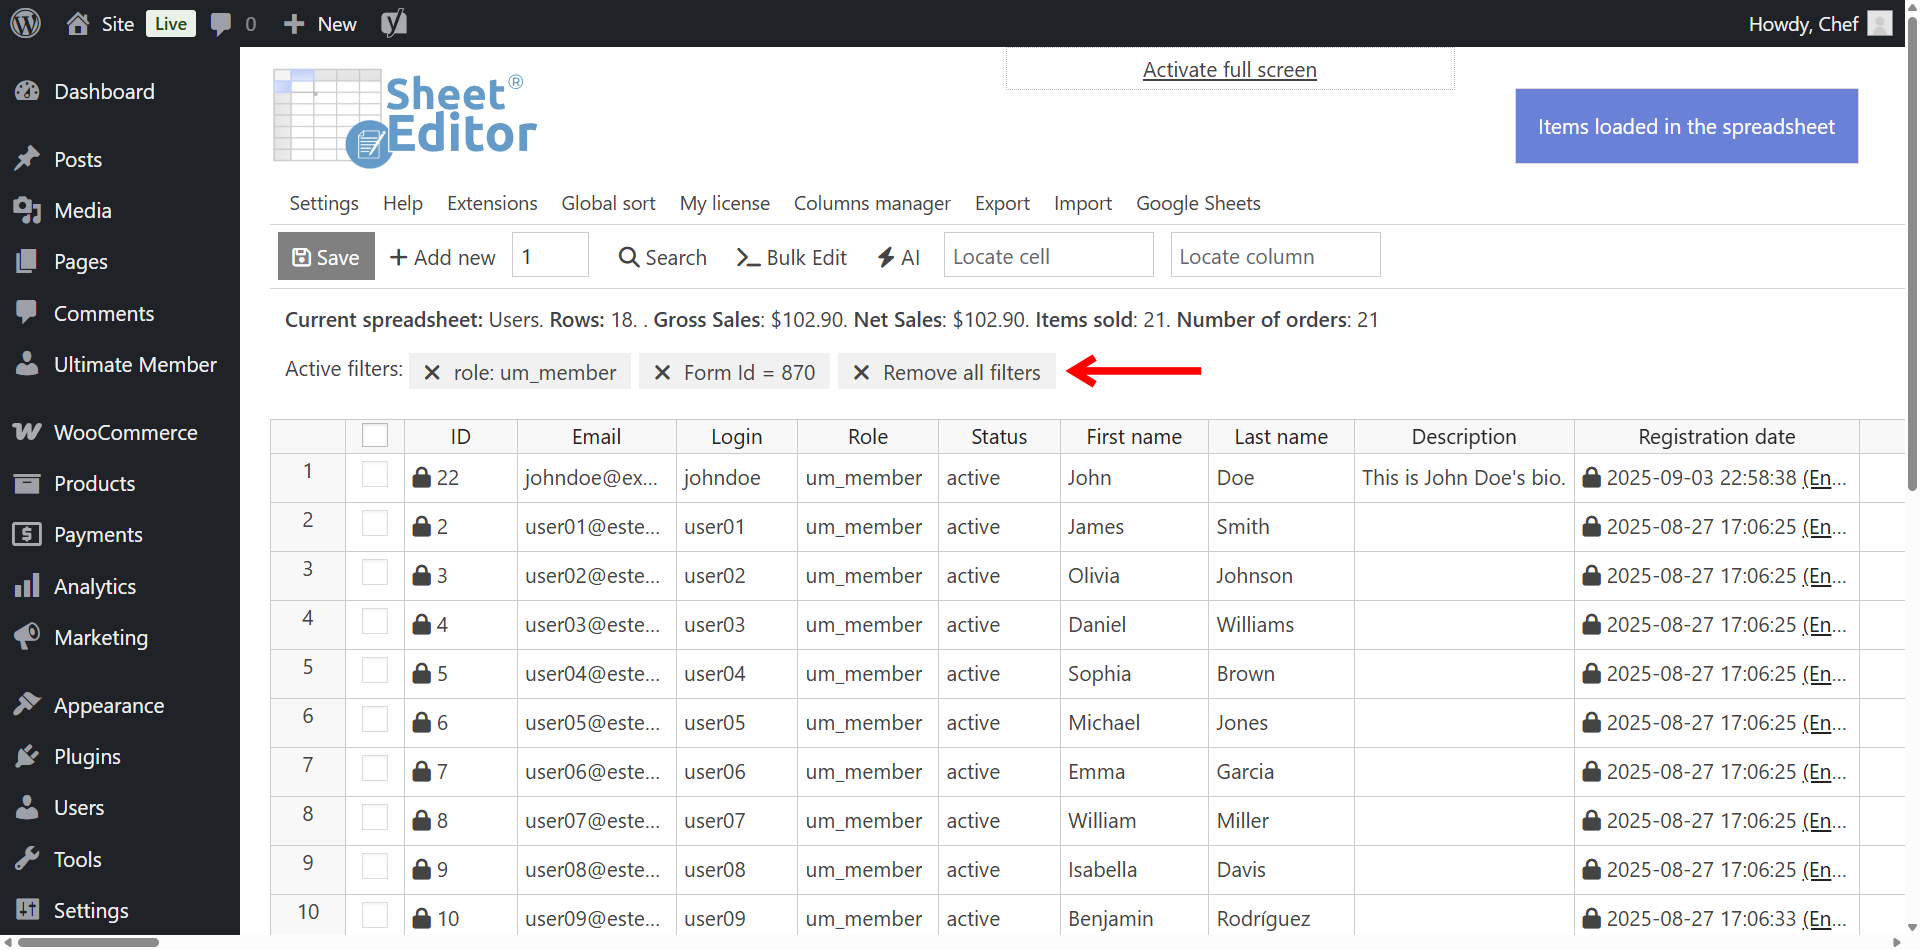This screenshot has height=950, width=1920.
Task: Open the Site home icon
Action: pos(78,24)
